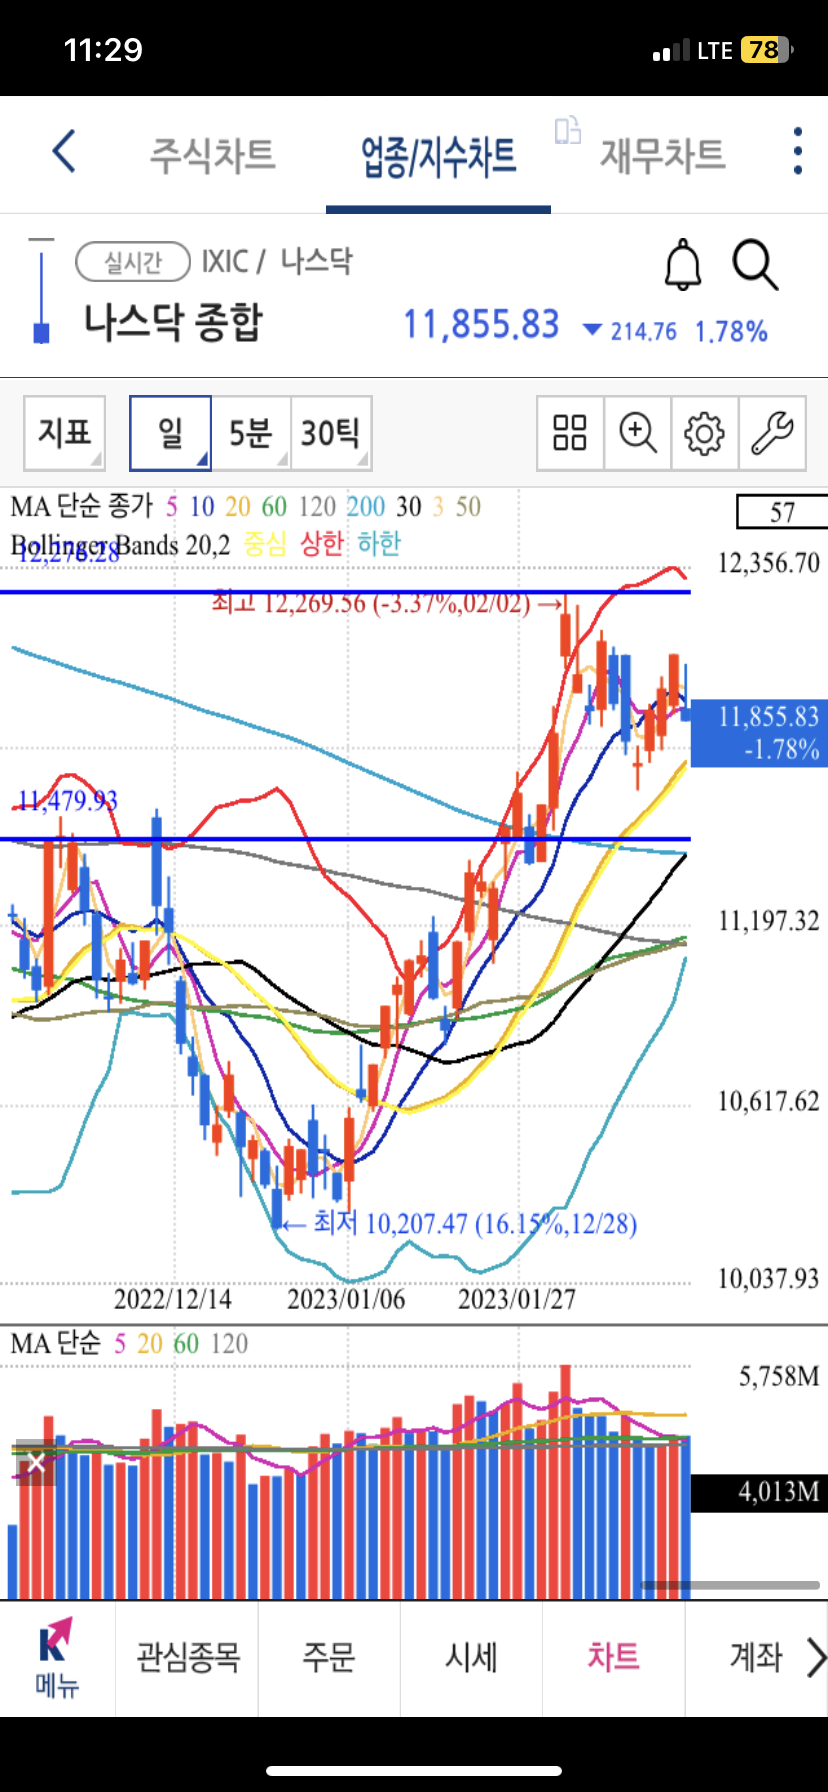Tap the blue 11,855.83 price tag on axis
828x1792 pixels.
759,733
